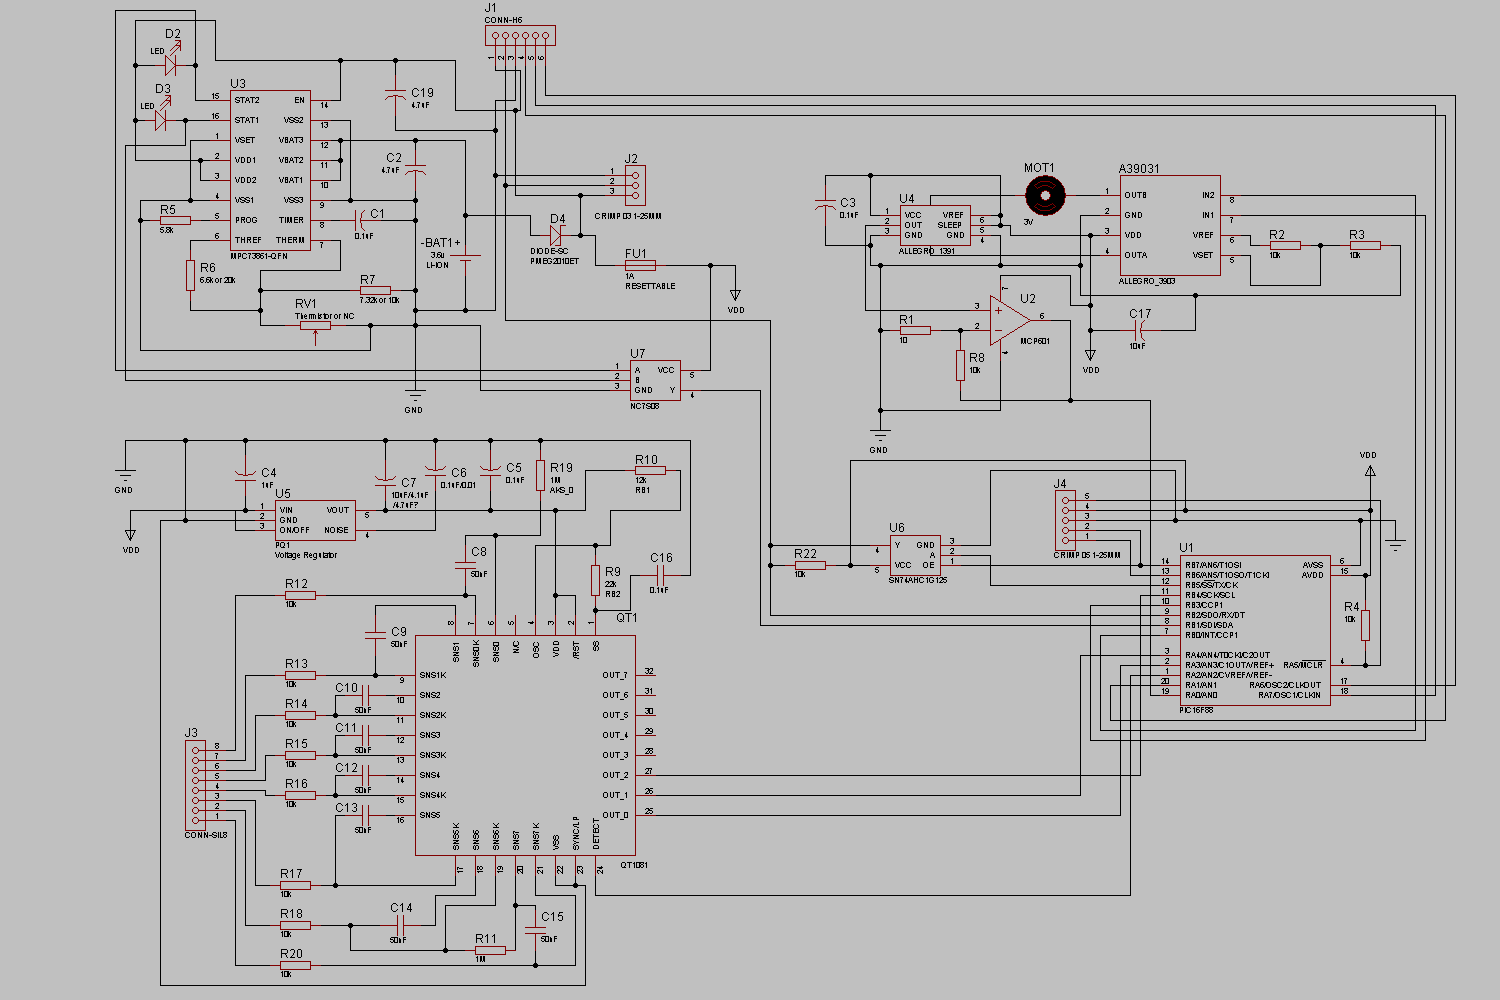Click the 'RESETTABLE' fuse label
Screen dimensions: 1500x1000
[x=650, y=286]
